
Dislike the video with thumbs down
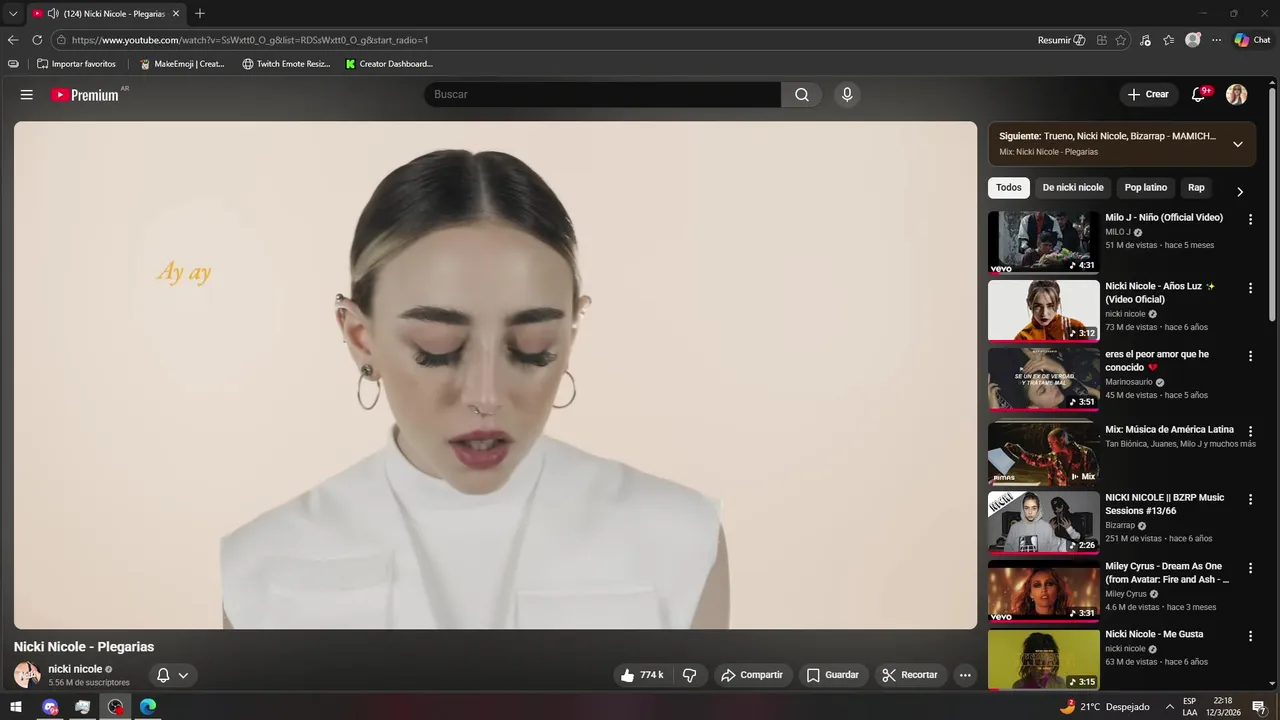pyautogui.click(x=689, y=675)
